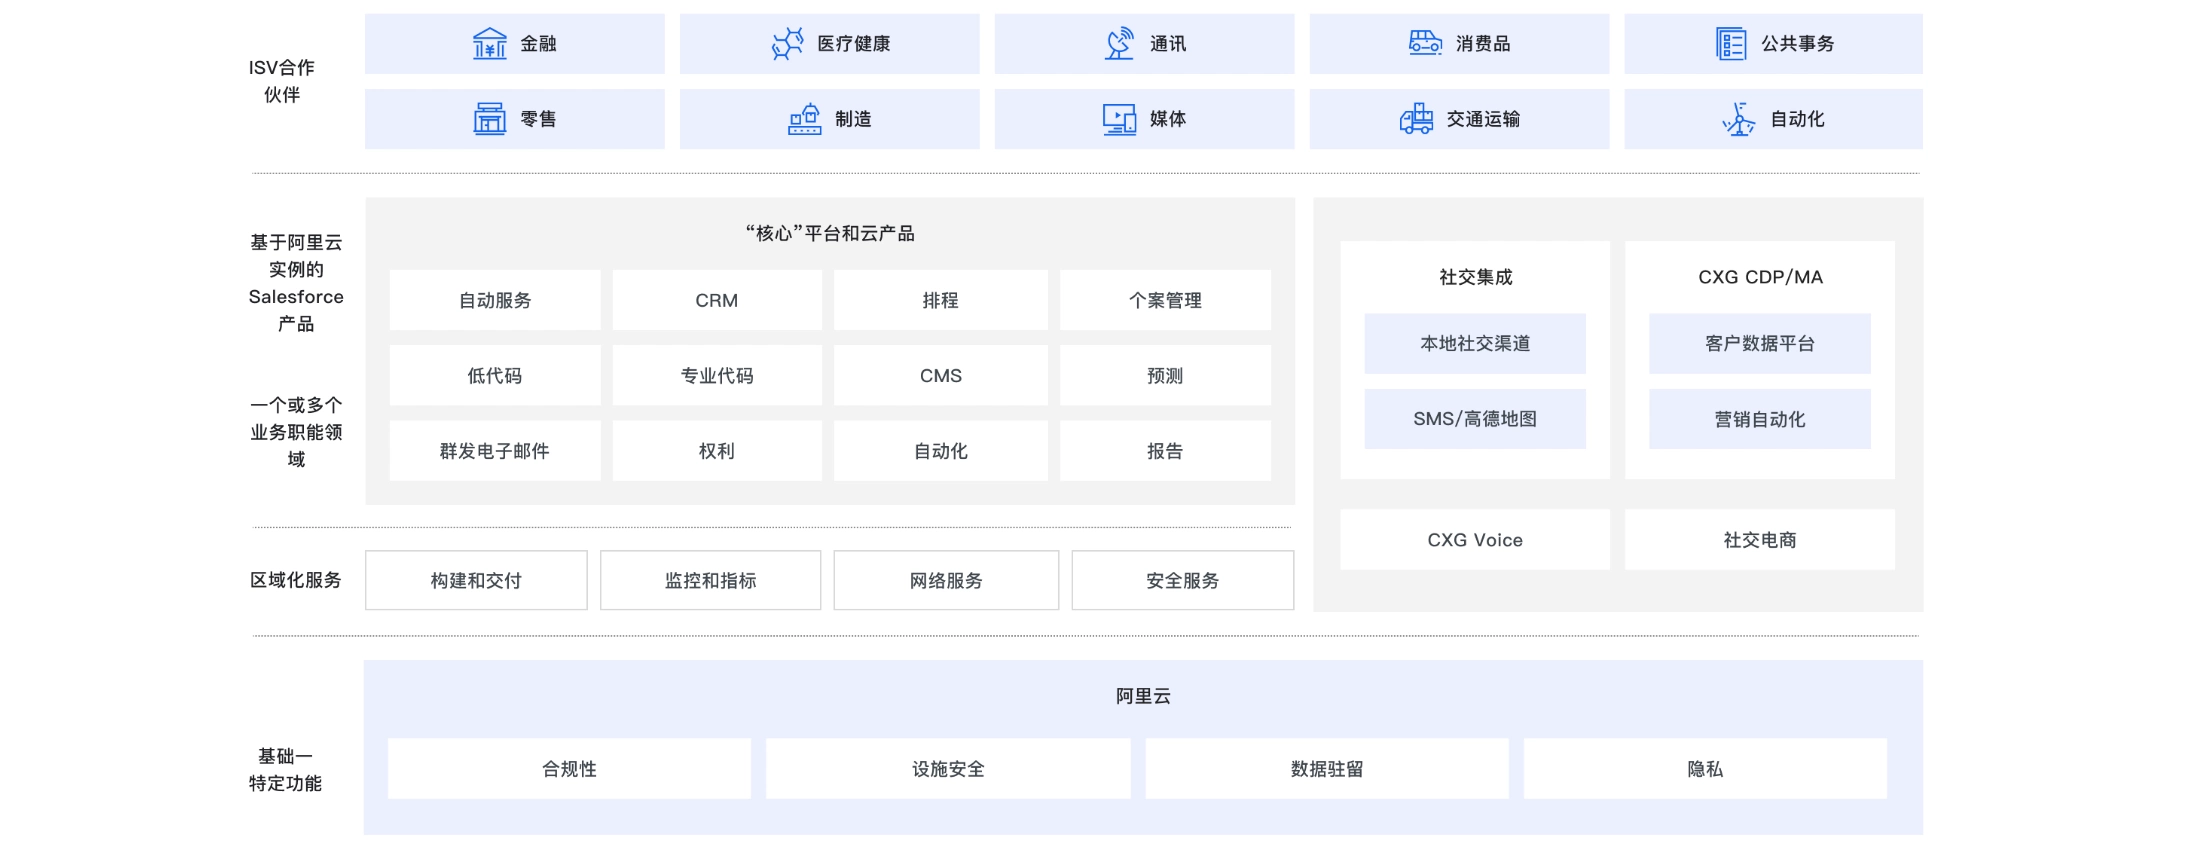Select the 自动服务 product box
Screen dimensions: 2200x850
495,300
